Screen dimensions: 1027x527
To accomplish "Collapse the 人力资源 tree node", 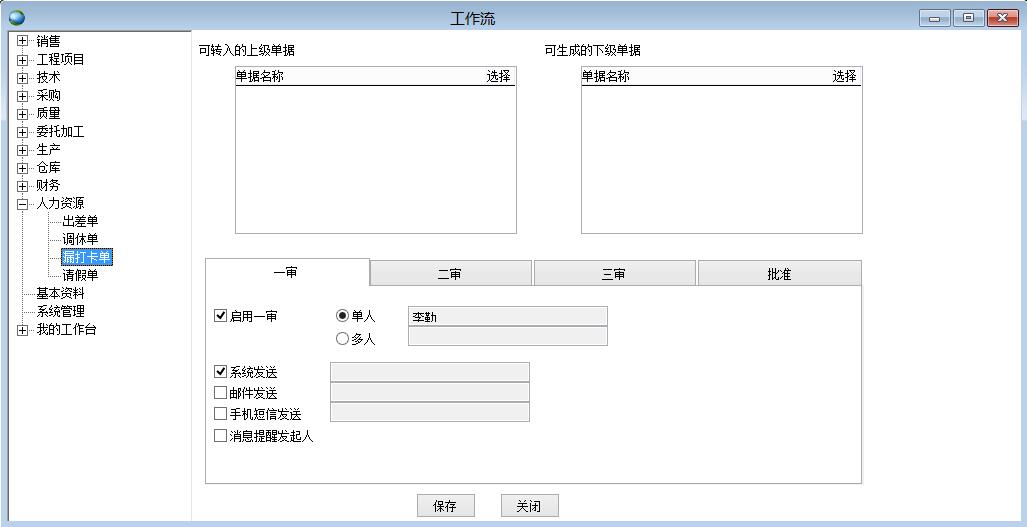I will 23,204.
